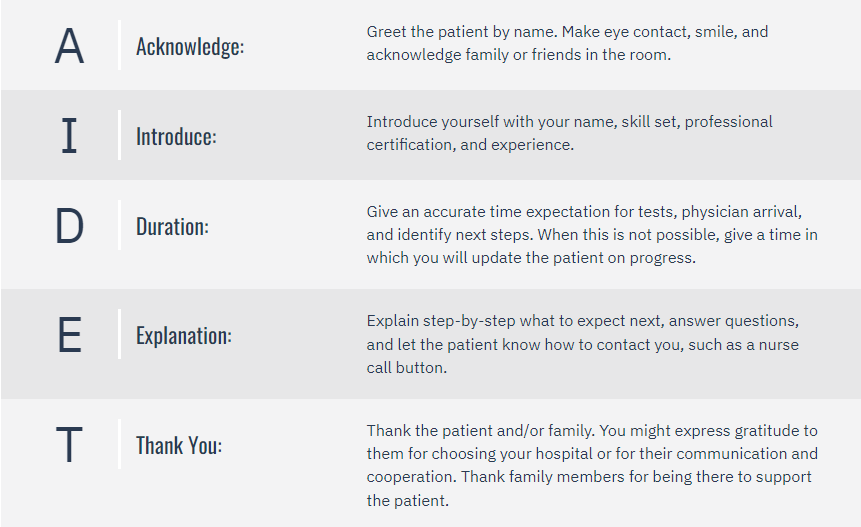Click the 'Greet the patient by name' description

pyautogui.click(x=567, y=43)
